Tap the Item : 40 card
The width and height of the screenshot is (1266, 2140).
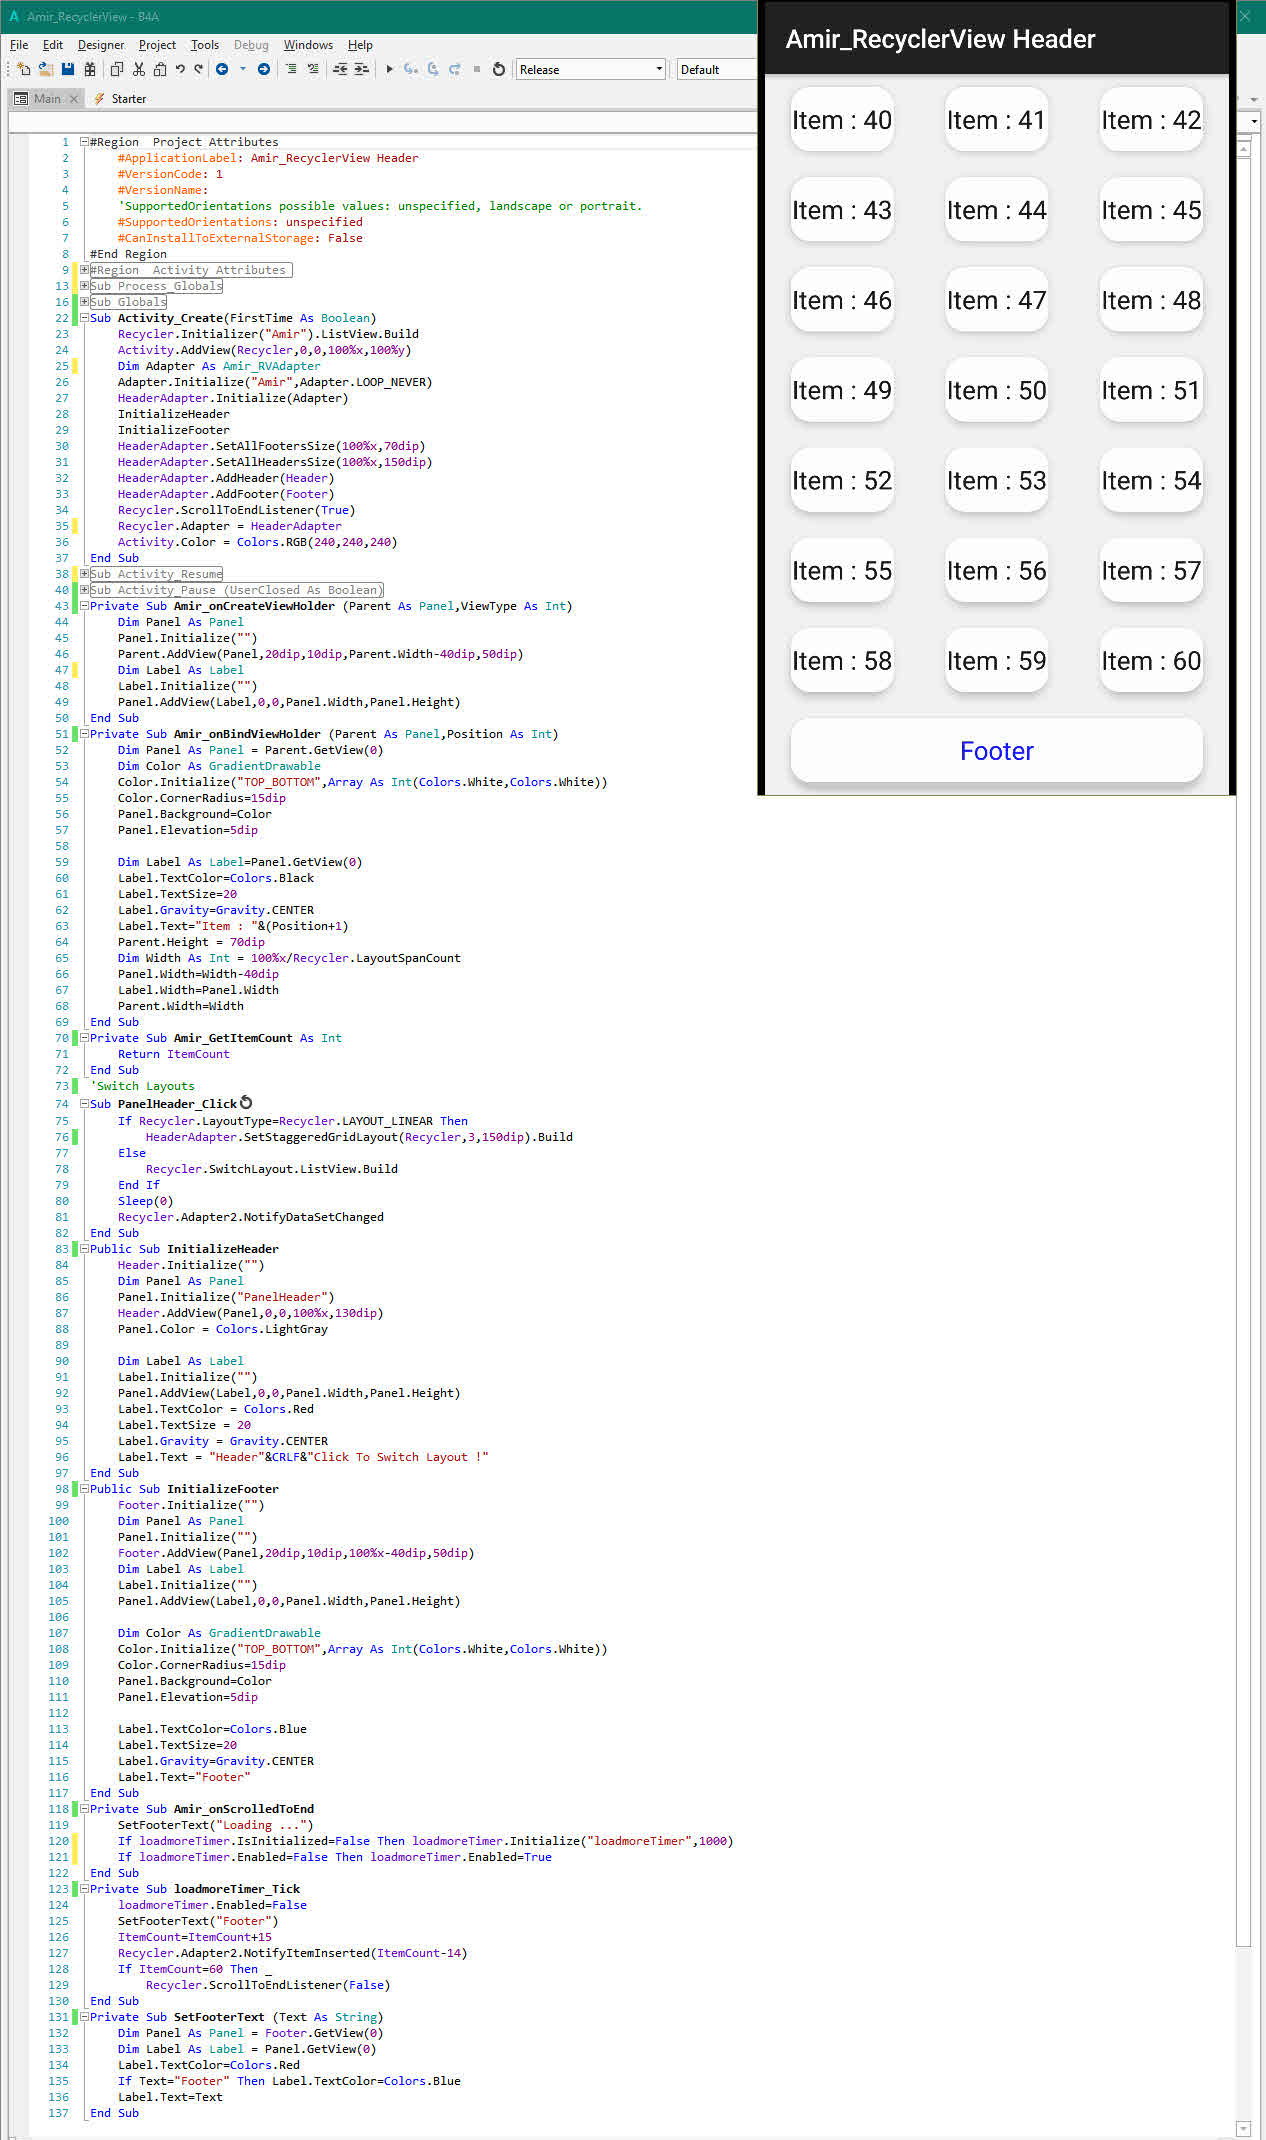click(x=842, y=120)
